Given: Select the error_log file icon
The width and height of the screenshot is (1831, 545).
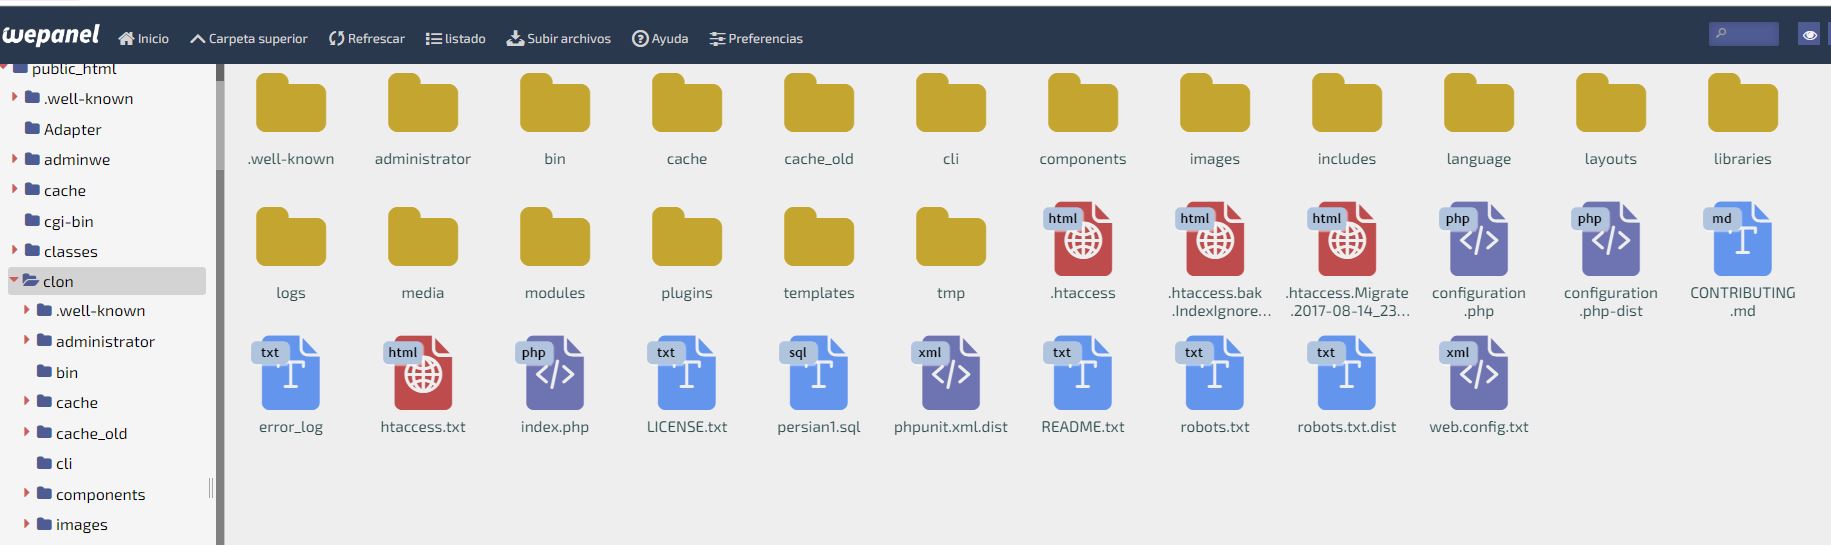Looking at the screenshot, I should [287, 373].
